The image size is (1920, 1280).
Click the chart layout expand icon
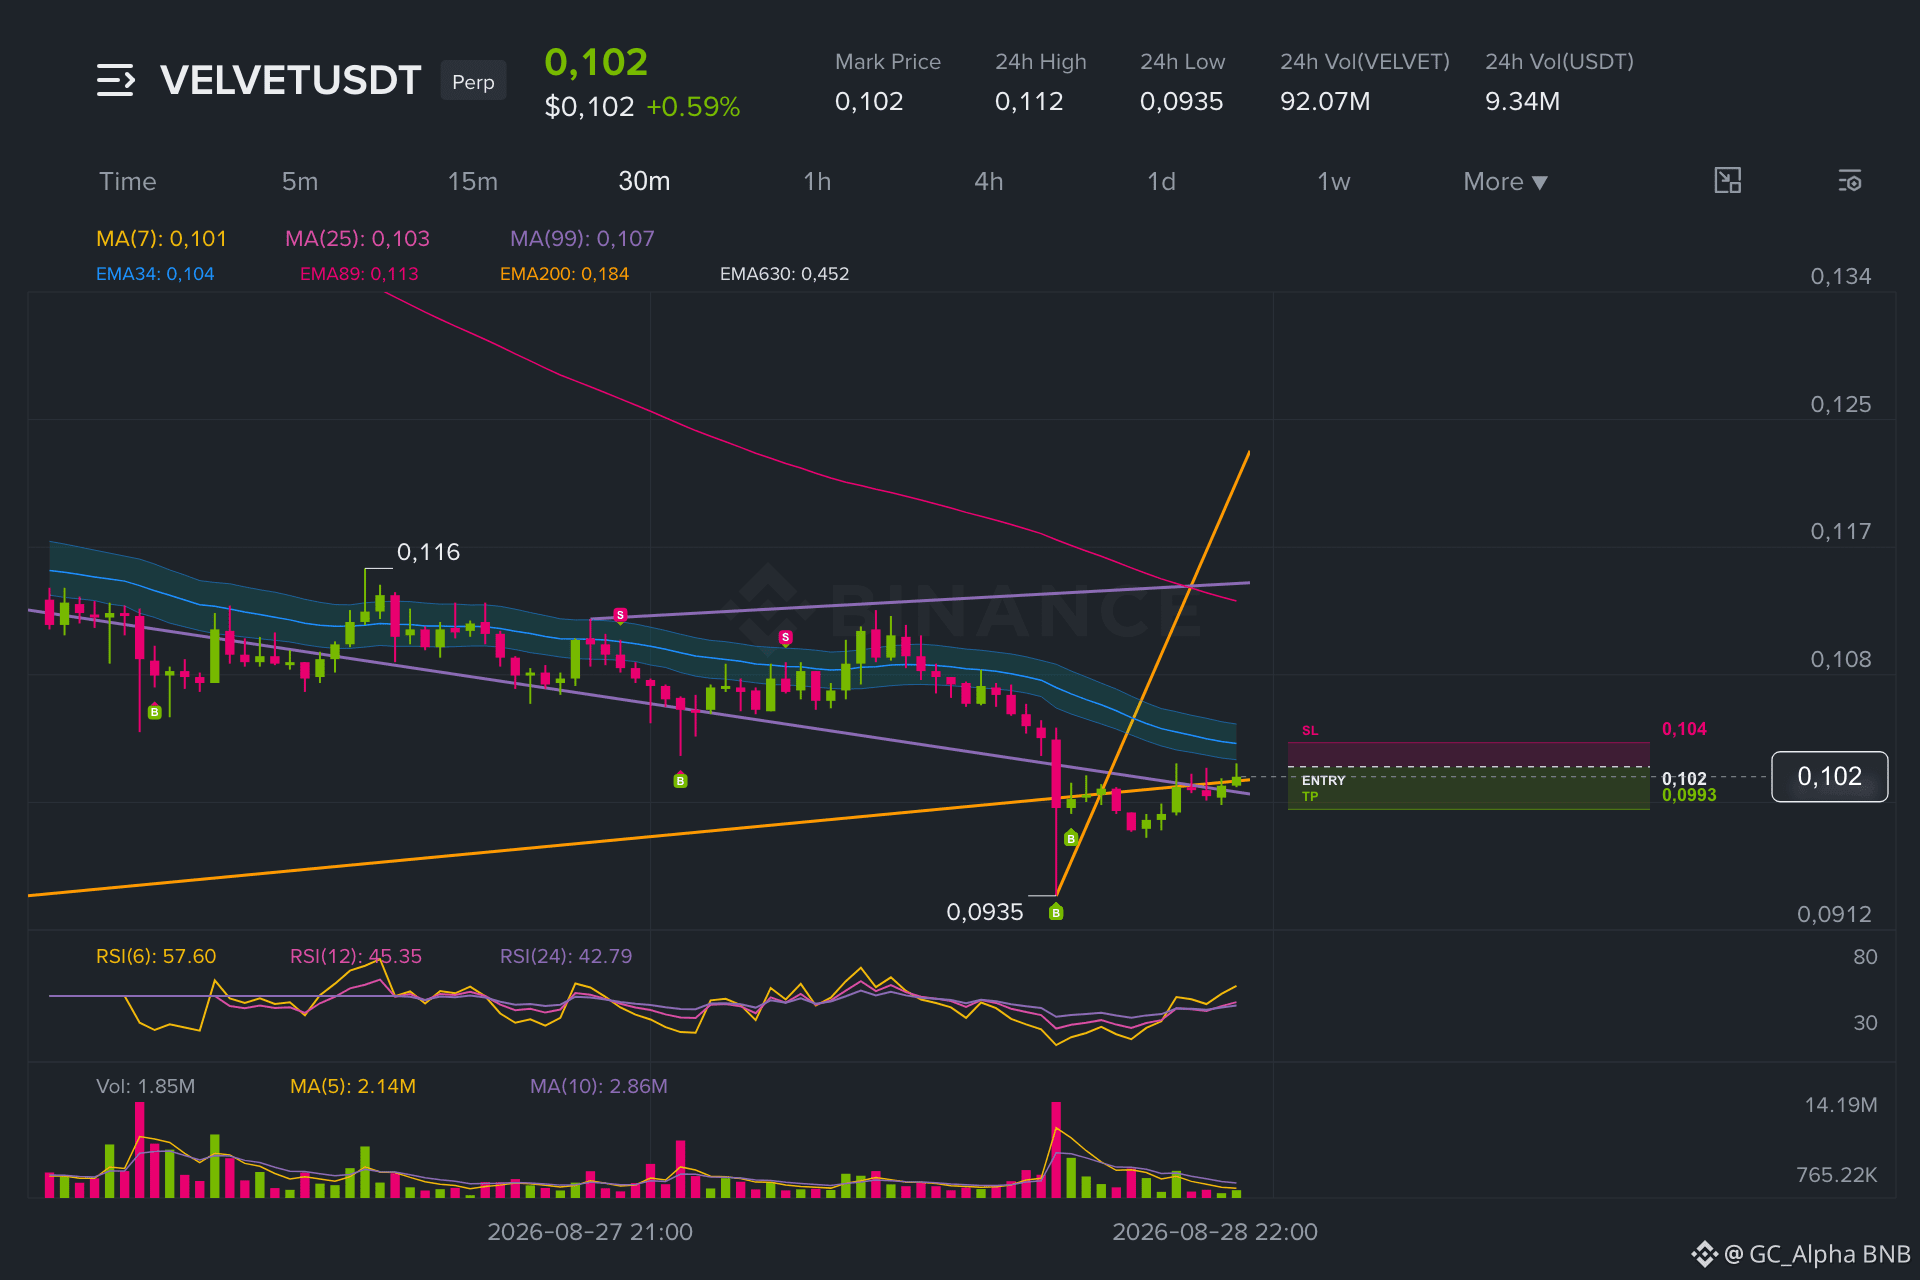pyautogui.click(x=1727, y=181)
